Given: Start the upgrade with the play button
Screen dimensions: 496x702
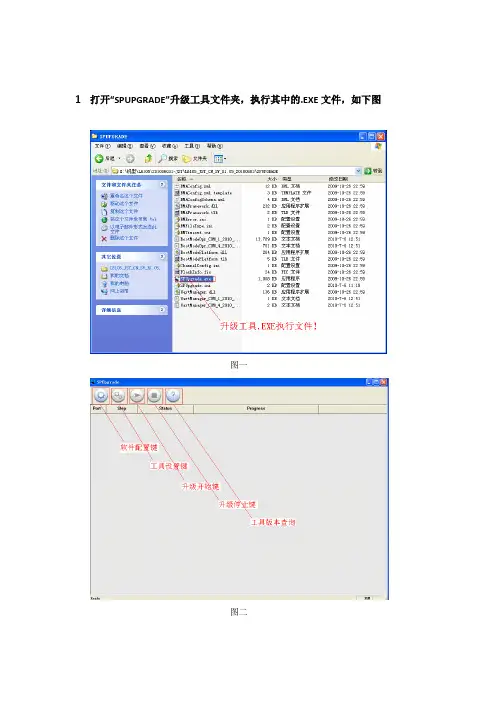Looking at the screenshot, I should [x=137, y=396].
